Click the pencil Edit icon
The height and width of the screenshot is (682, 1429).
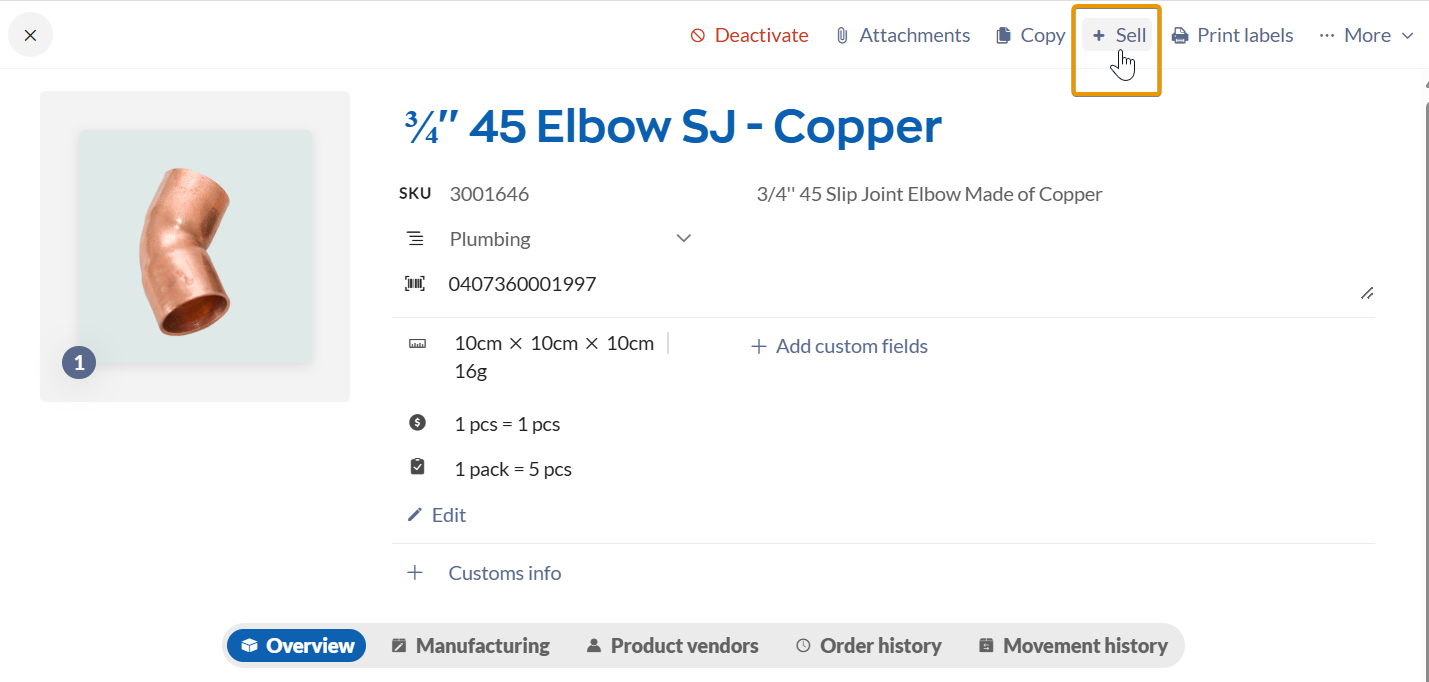[x=415, y=515]
